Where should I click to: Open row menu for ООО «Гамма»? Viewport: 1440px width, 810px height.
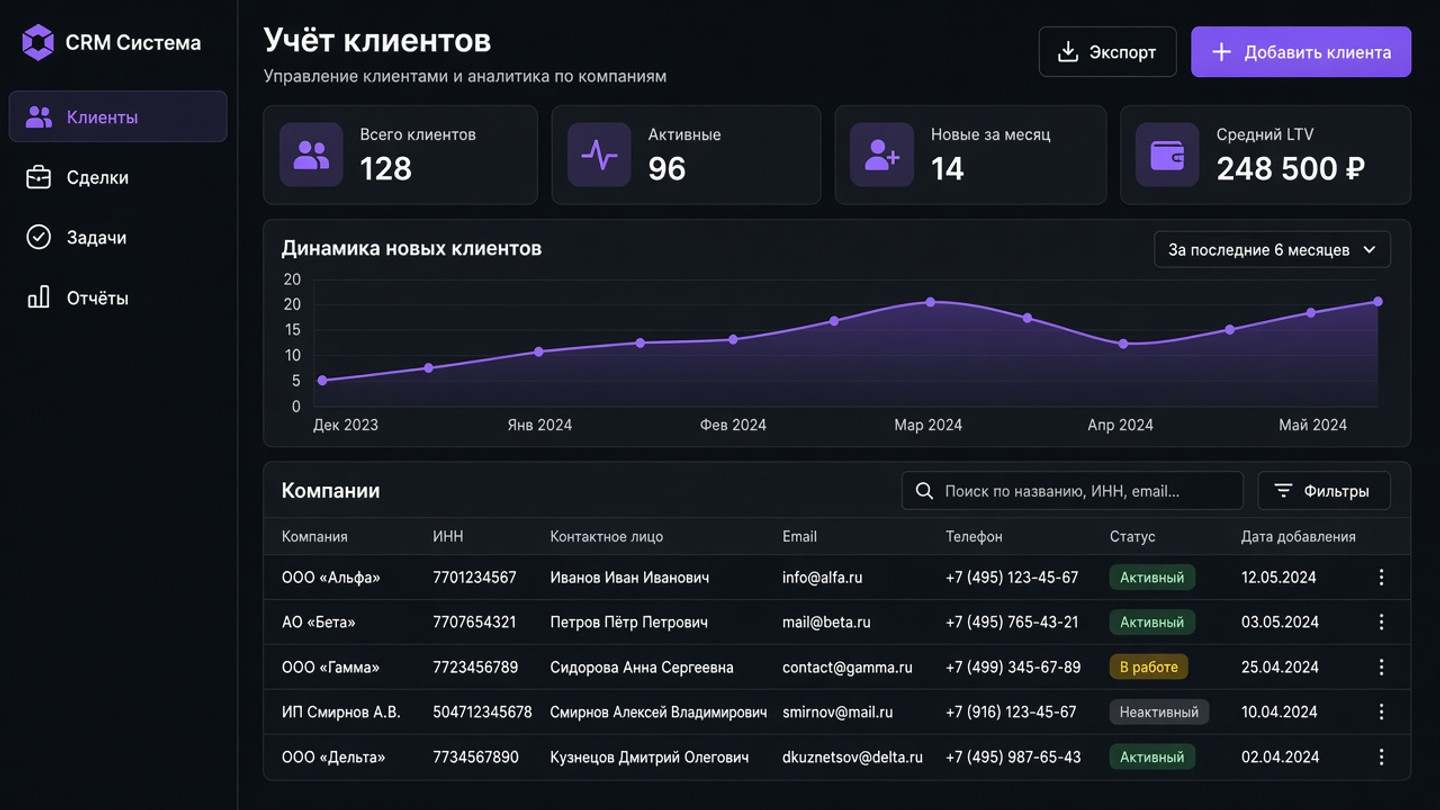[1381, 667]
